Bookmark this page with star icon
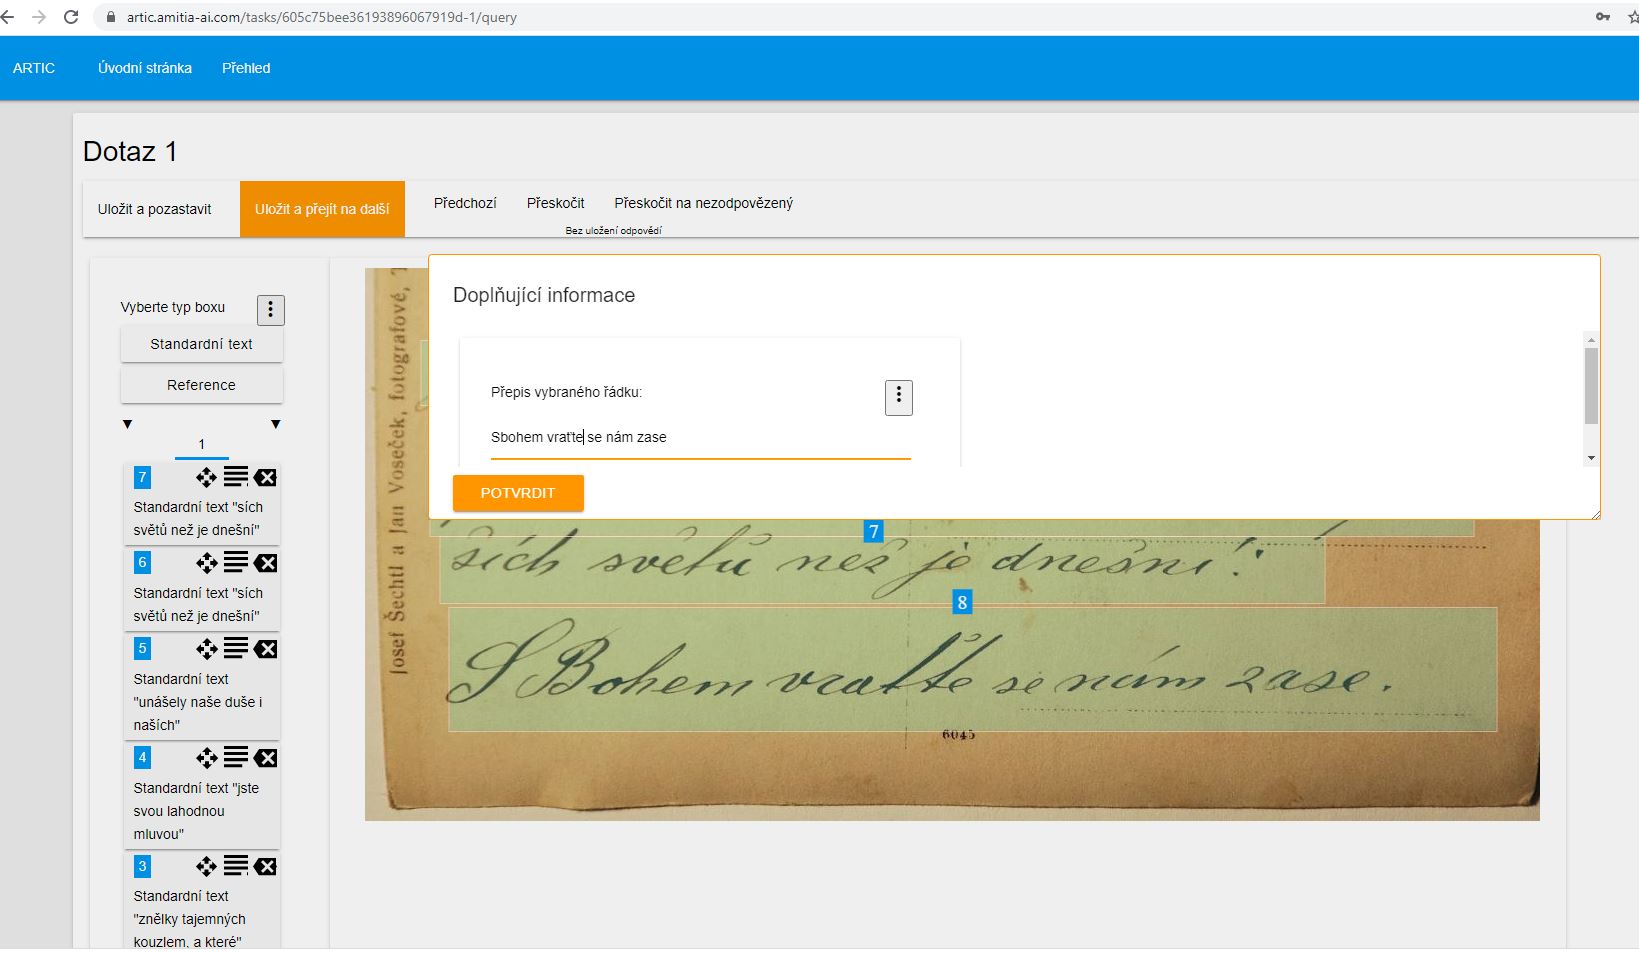The image size is (1639, 953). point(1633,17)
